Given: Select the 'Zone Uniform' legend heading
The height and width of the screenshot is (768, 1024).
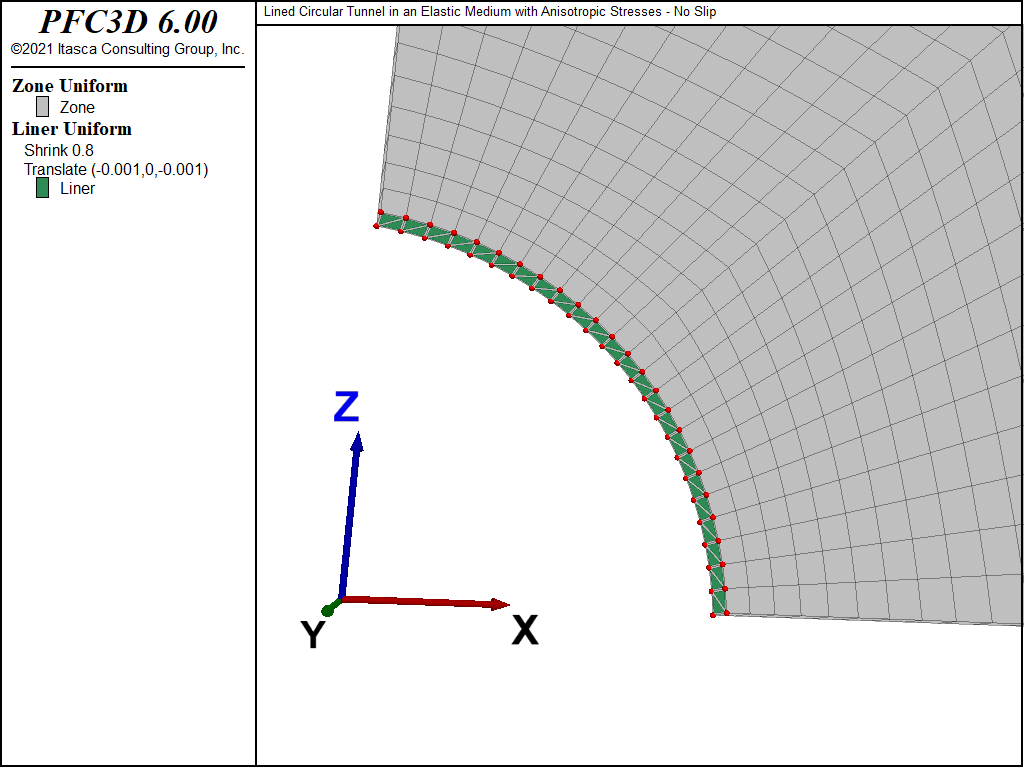Looking at the screenshot, I should point(70,86).
